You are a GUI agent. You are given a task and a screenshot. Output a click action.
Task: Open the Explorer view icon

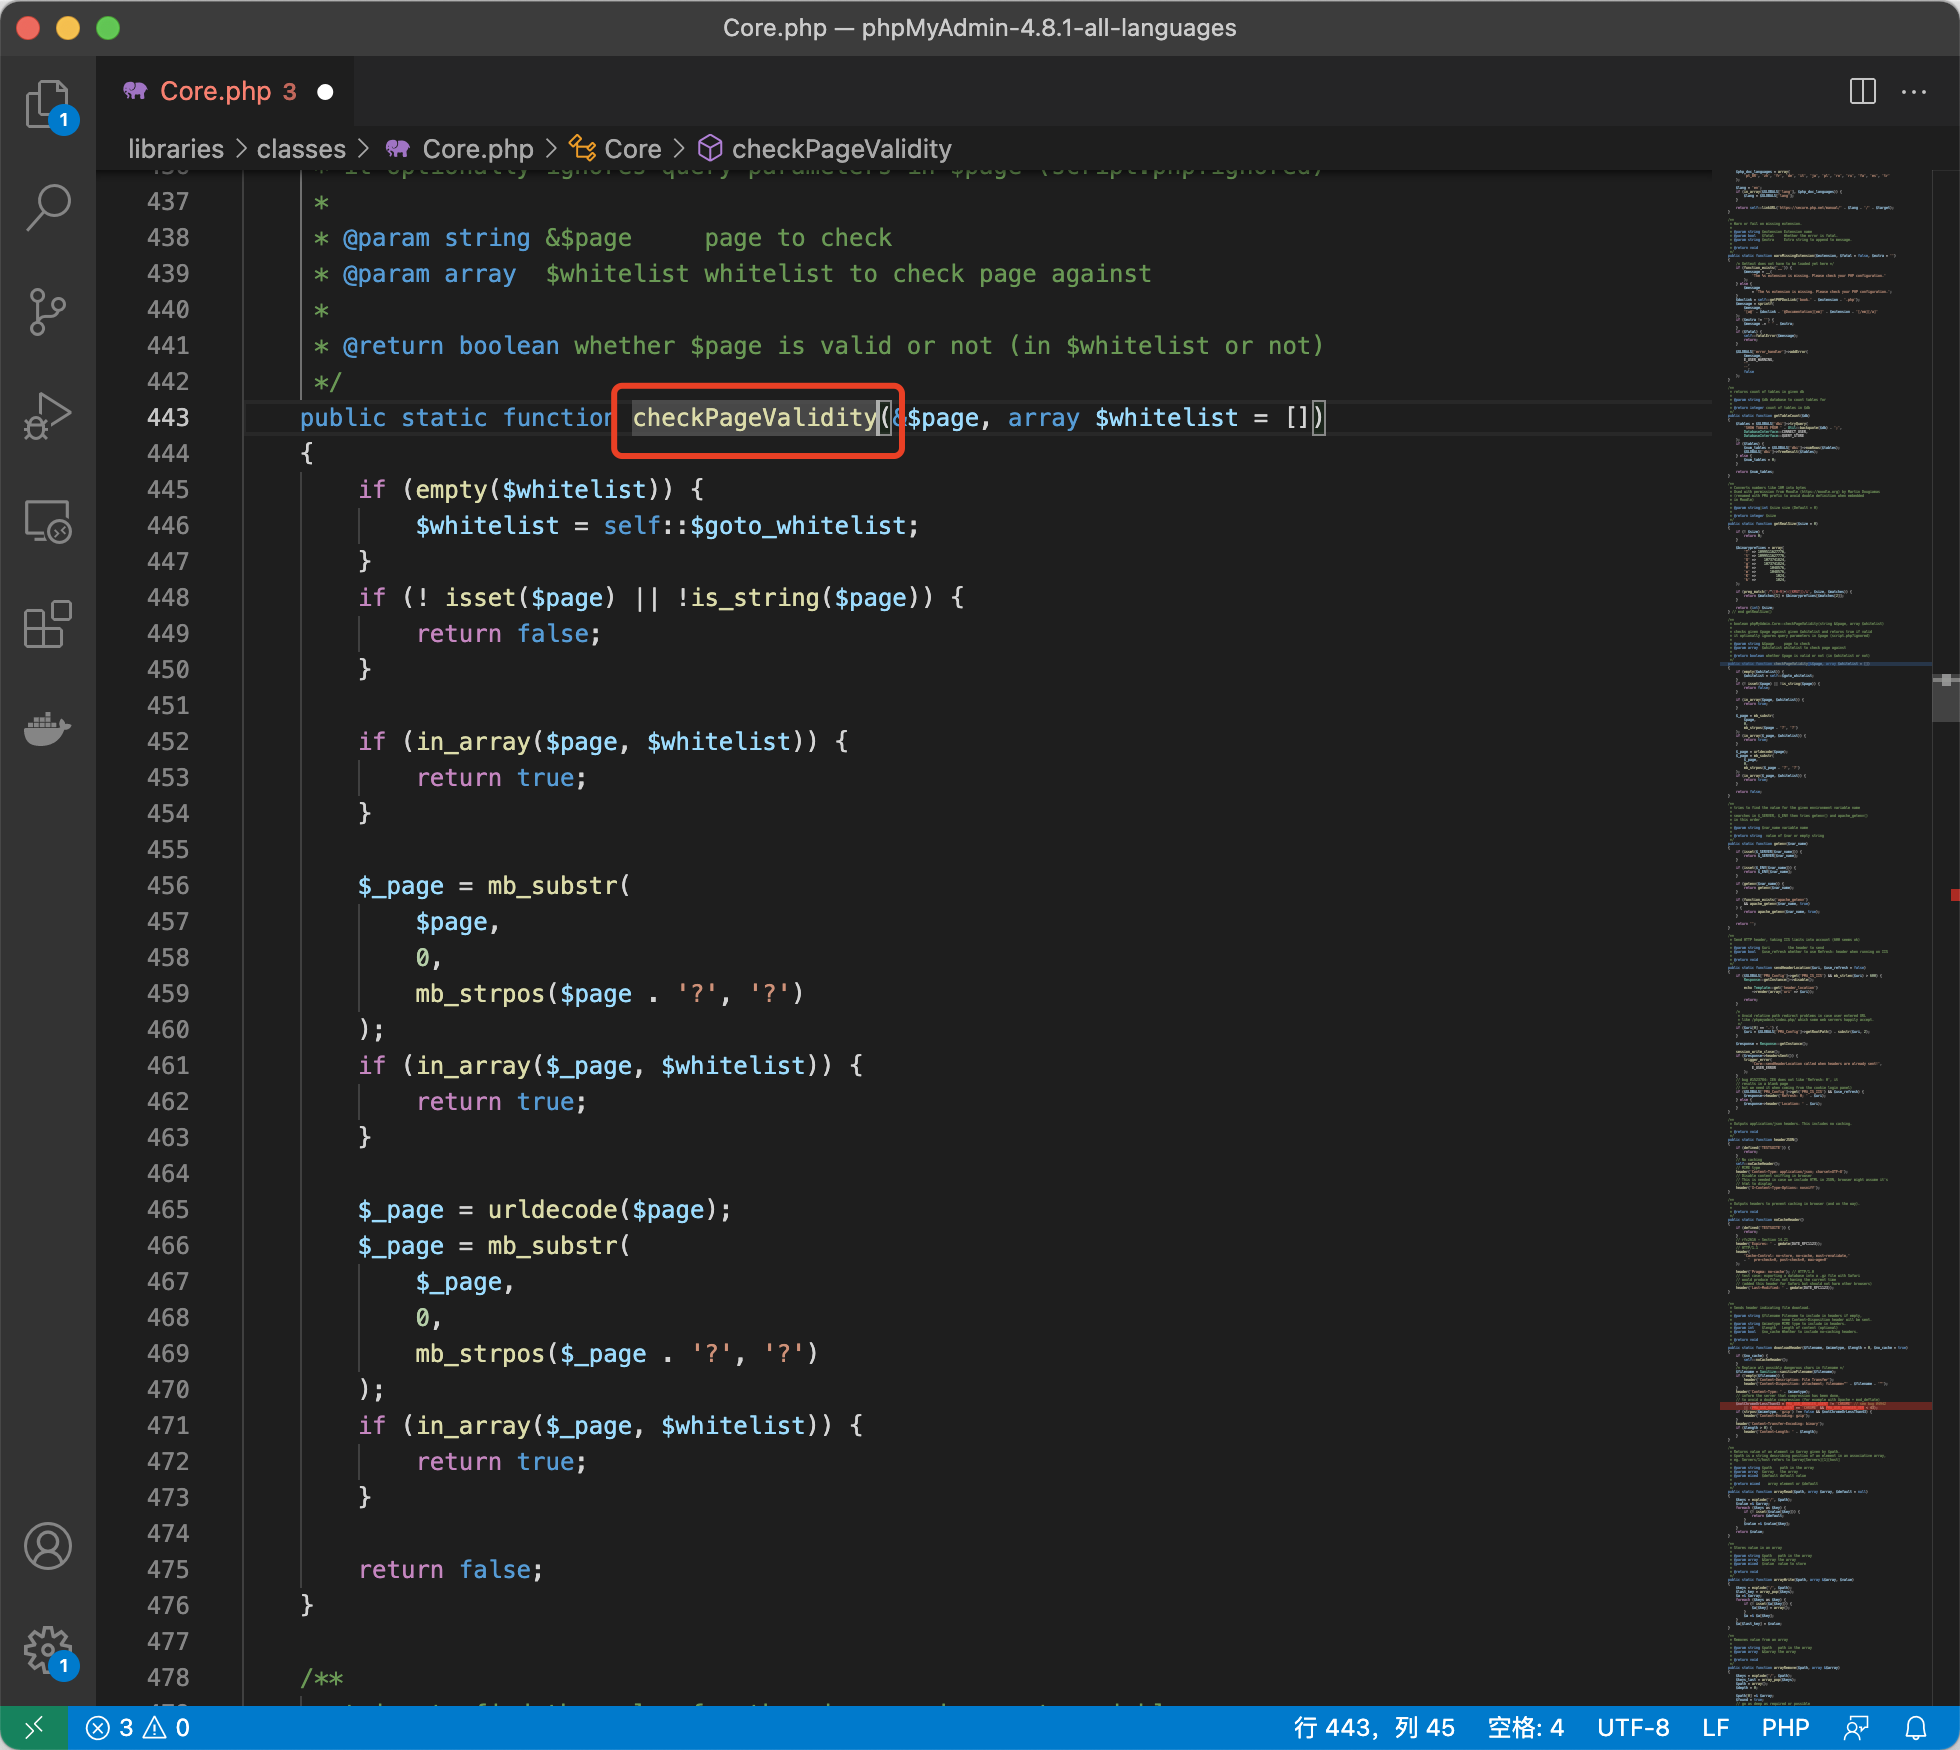pyautogui.click(x=47, y=104)
